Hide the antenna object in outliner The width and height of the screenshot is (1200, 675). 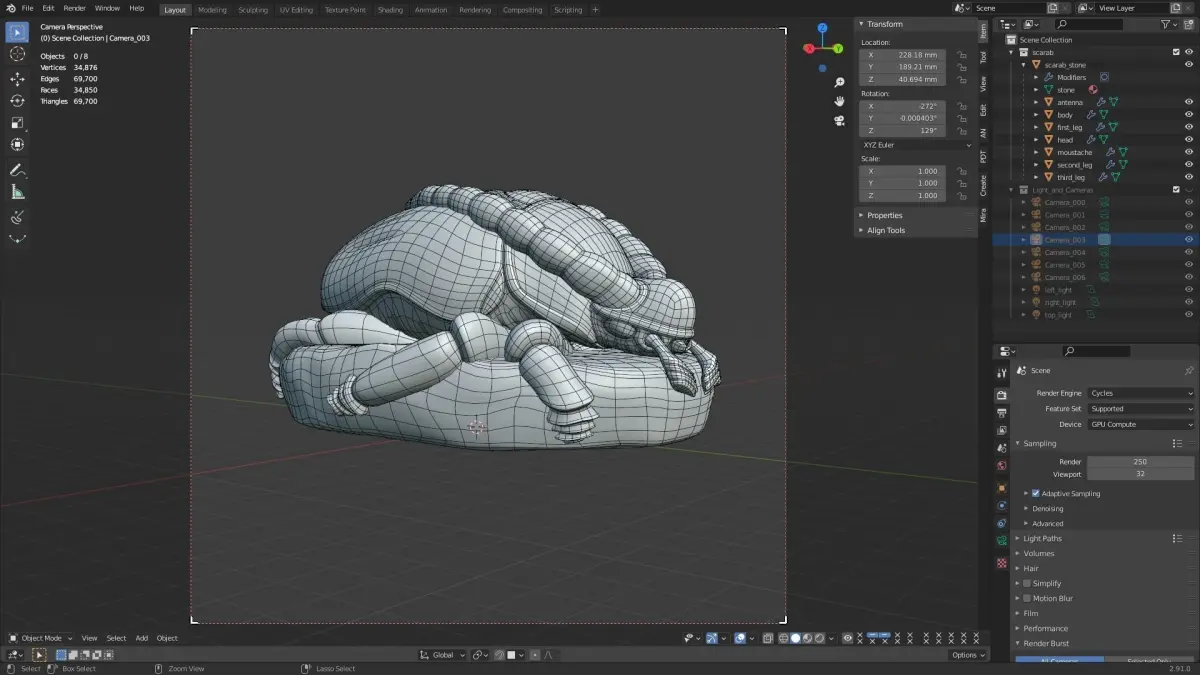coord(1189,102)
